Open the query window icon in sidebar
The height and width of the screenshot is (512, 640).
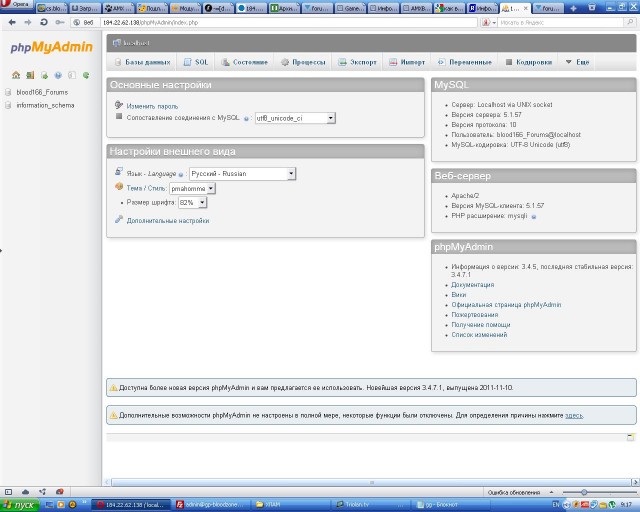point(44,75)
